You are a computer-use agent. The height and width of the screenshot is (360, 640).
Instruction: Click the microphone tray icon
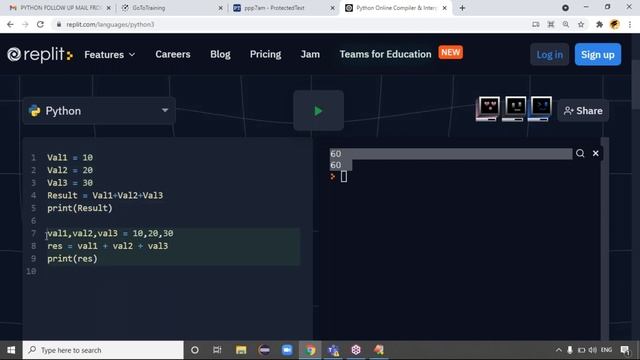(570, 350)
